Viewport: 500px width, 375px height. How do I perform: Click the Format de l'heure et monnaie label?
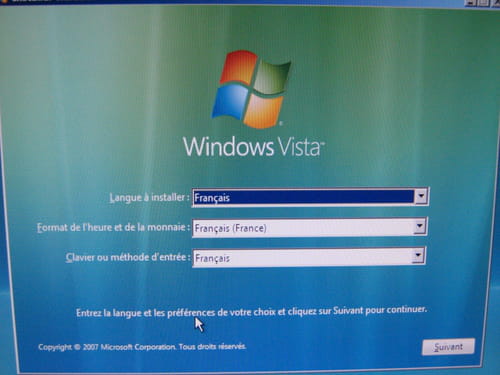pos(113,228)
